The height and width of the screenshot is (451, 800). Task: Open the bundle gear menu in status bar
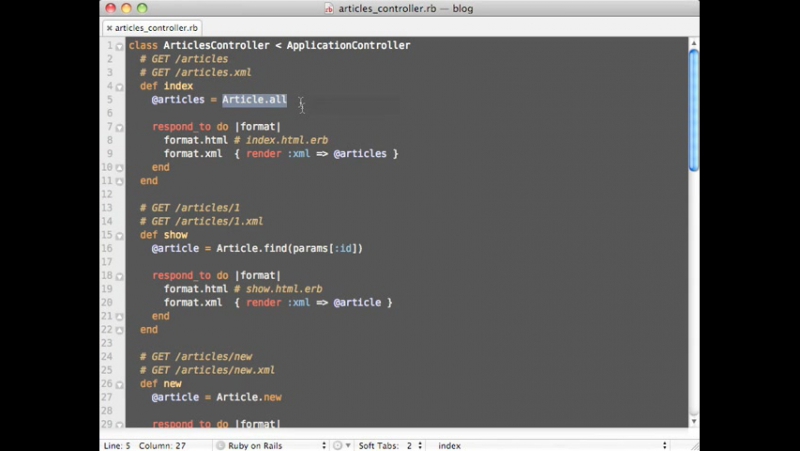click(x=341, y=445)
